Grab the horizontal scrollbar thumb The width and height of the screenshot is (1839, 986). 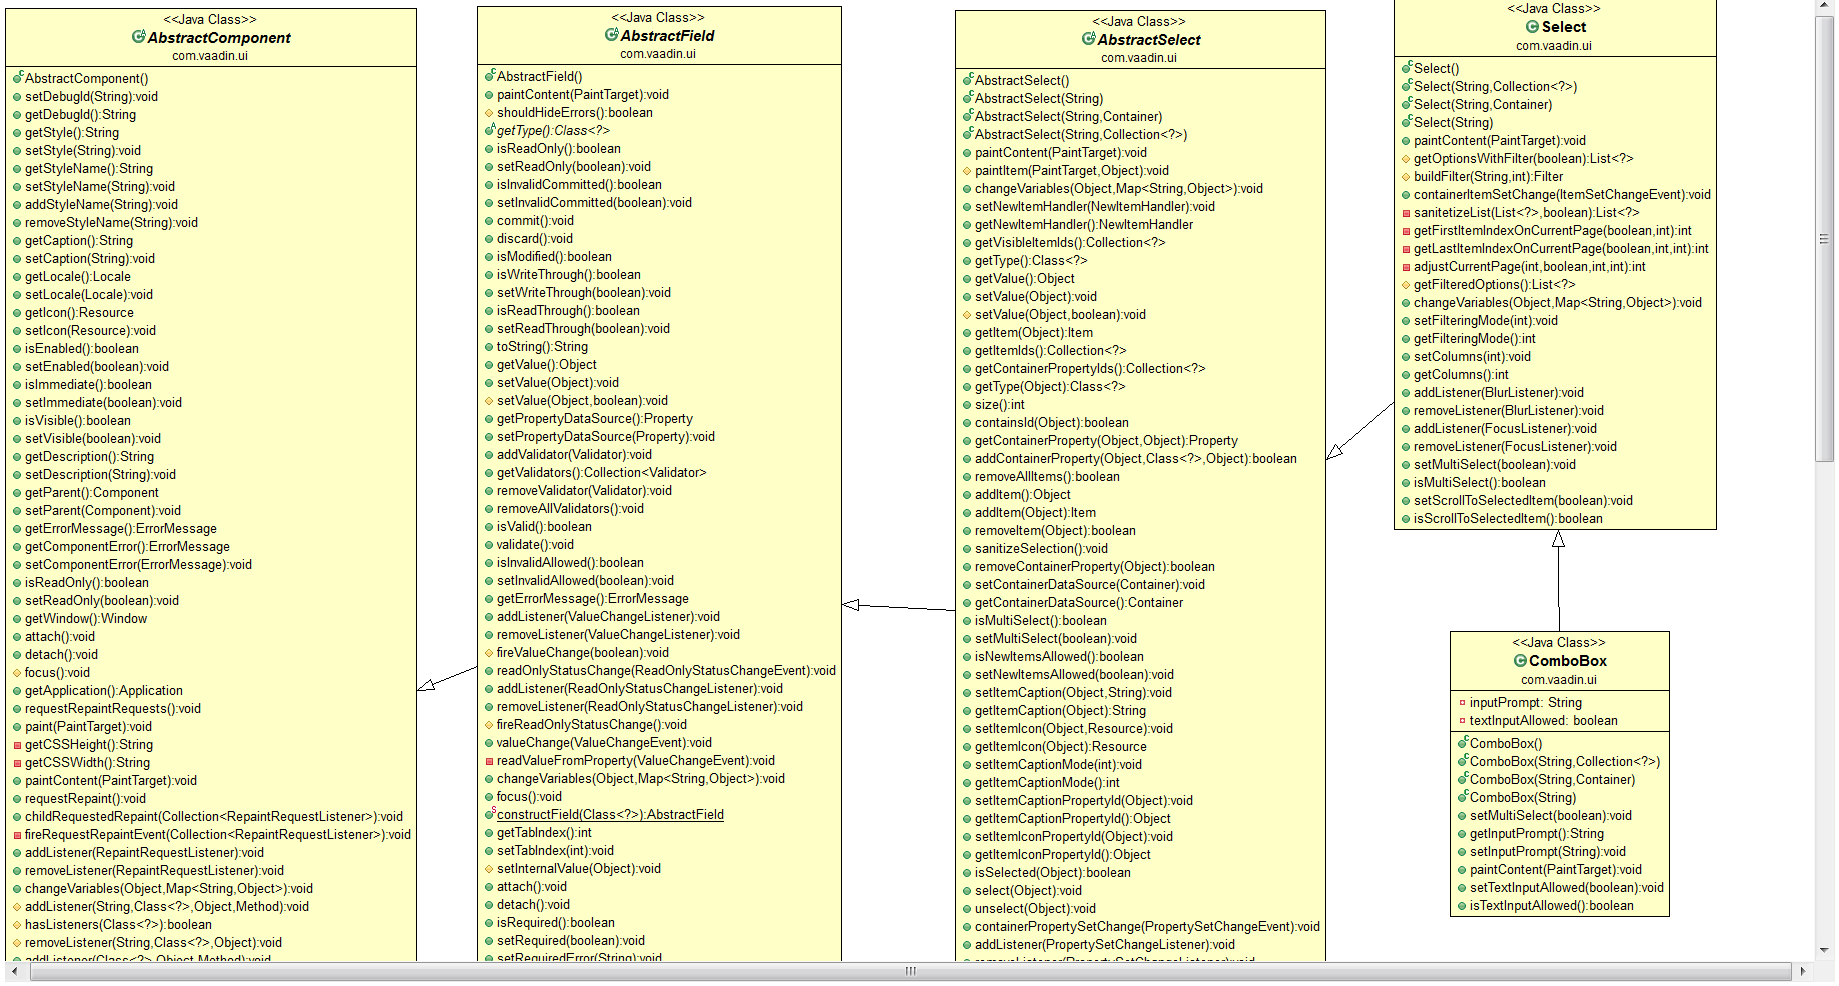[x=910, y=971]
